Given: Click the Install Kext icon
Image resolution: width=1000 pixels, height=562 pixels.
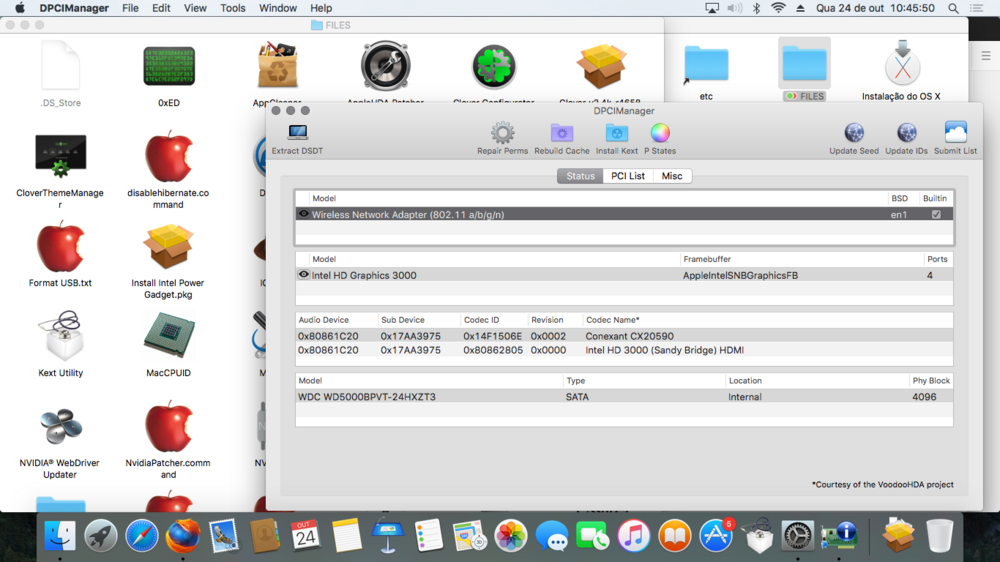Looking at the screenshot, I should 617,134.
